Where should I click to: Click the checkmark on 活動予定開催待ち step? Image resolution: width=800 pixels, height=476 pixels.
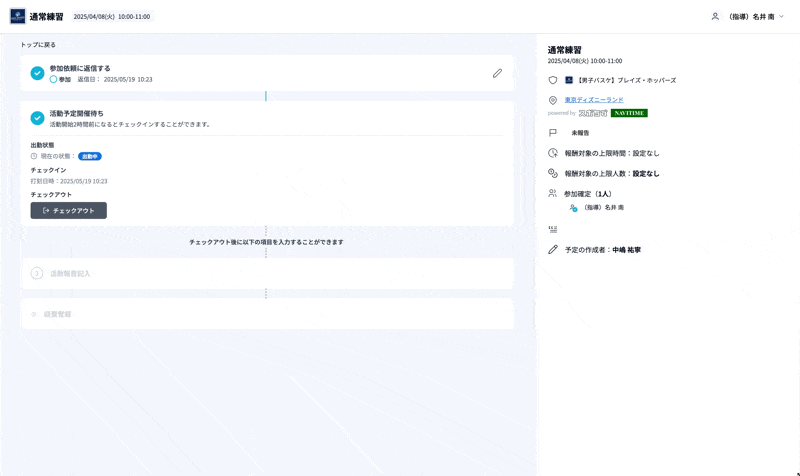point(37,118)
